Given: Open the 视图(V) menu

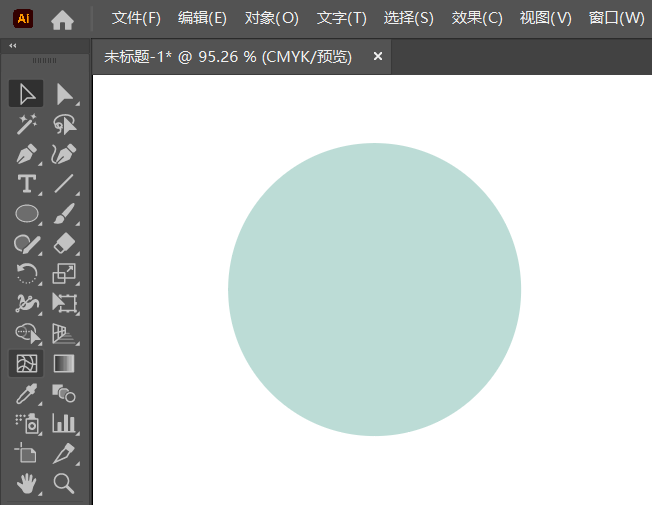Looking at the screenshot, I should (x=546, y=18).
